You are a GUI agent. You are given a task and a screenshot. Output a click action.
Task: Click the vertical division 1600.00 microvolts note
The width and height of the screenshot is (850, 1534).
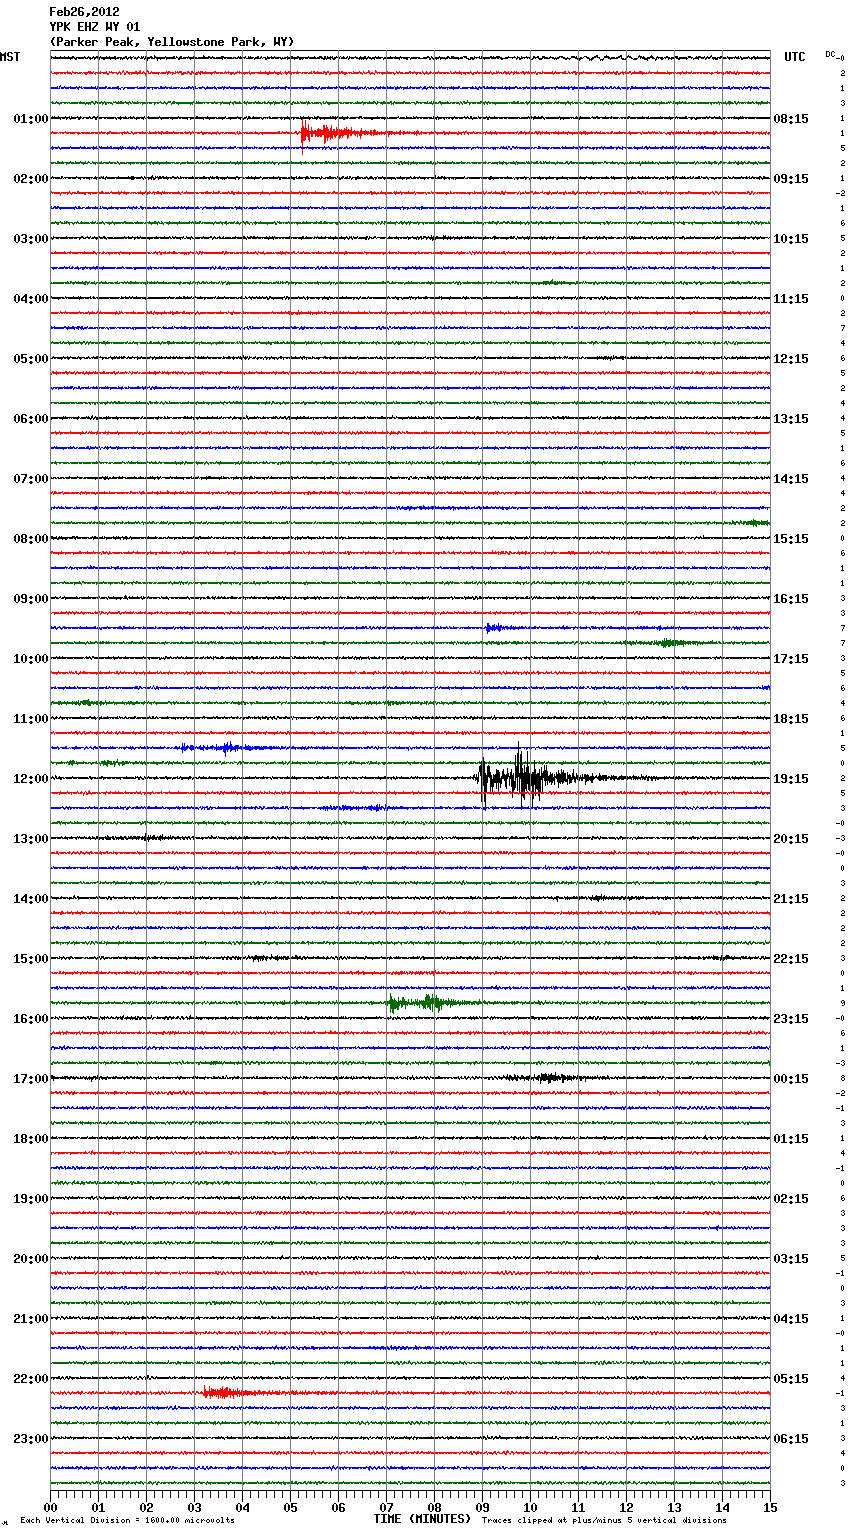point(127,1521)
